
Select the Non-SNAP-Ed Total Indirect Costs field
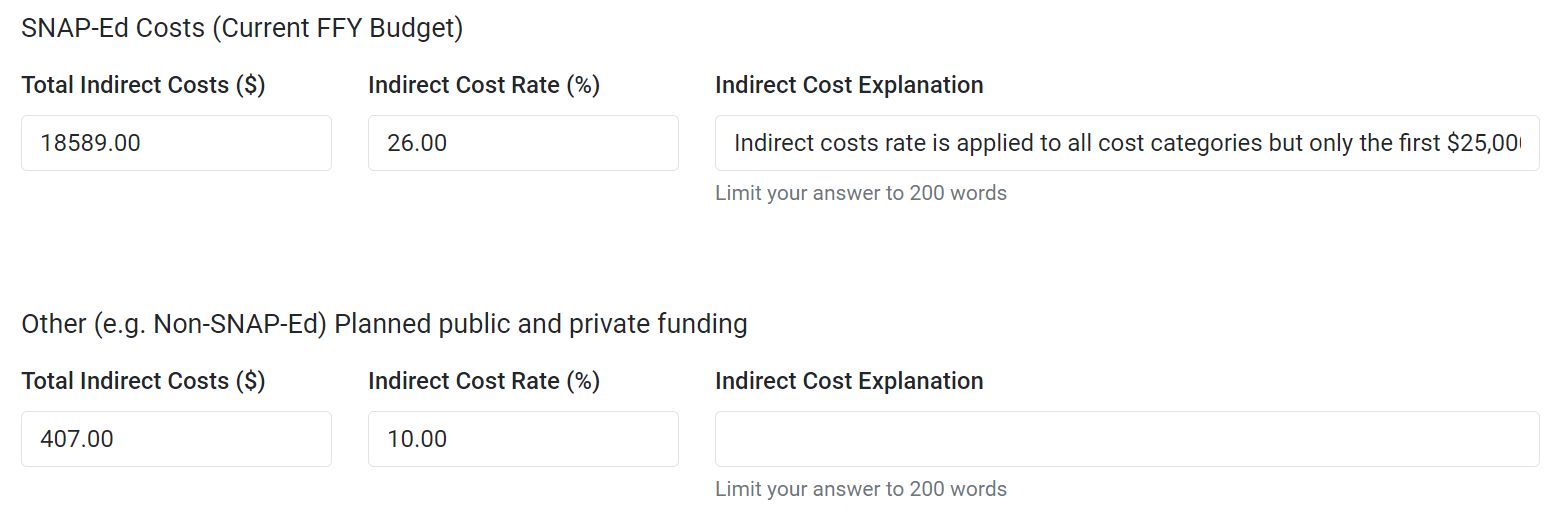176,439
